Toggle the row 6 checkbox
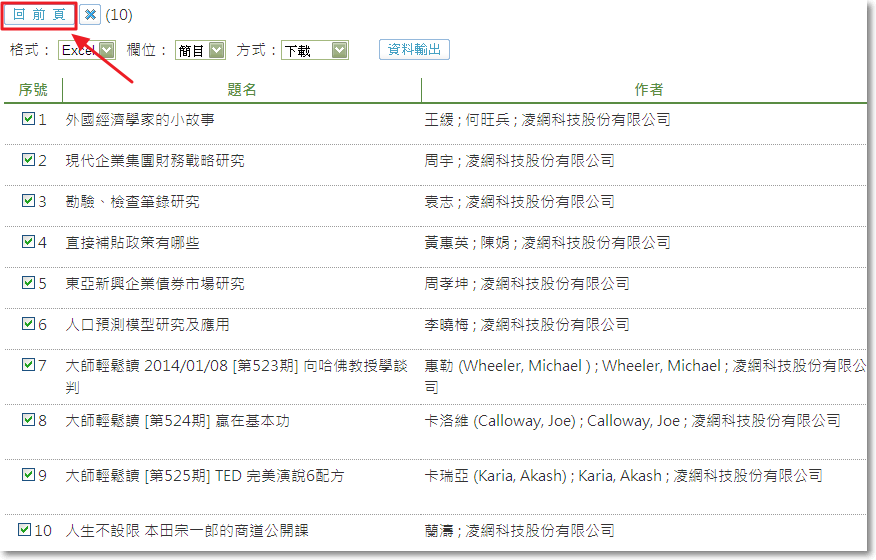 pyautogui.click(x=28, y=324)
